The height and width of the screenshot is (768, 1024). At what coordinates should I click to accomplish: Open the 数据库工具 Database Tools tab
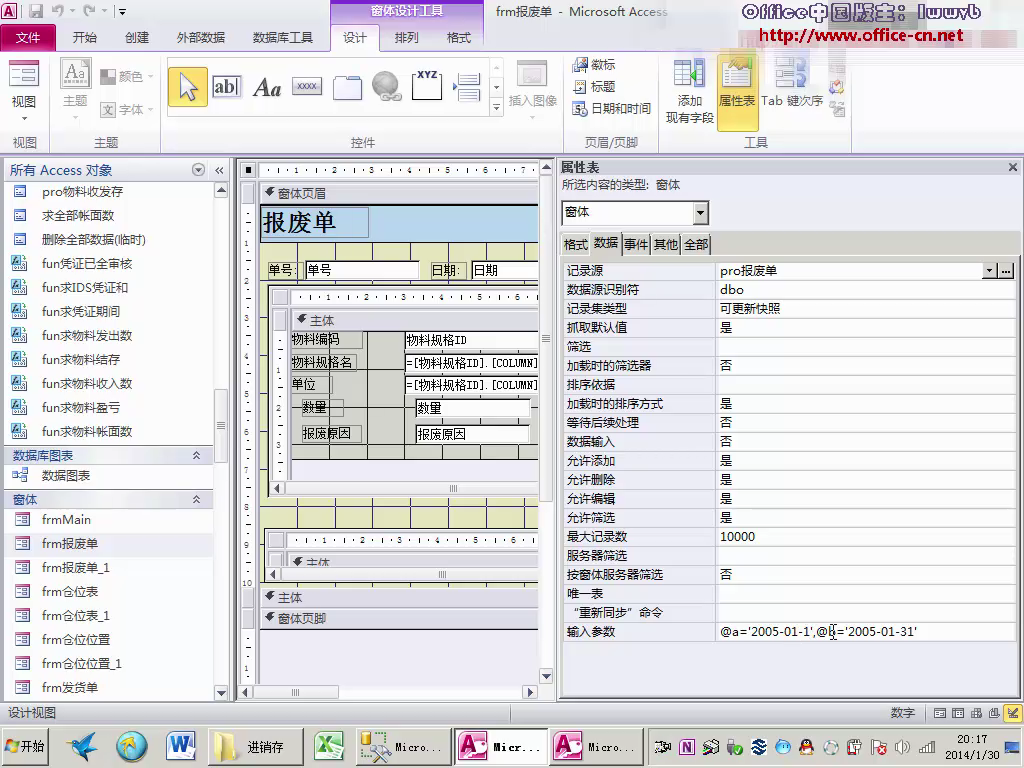tap(282, 37)
